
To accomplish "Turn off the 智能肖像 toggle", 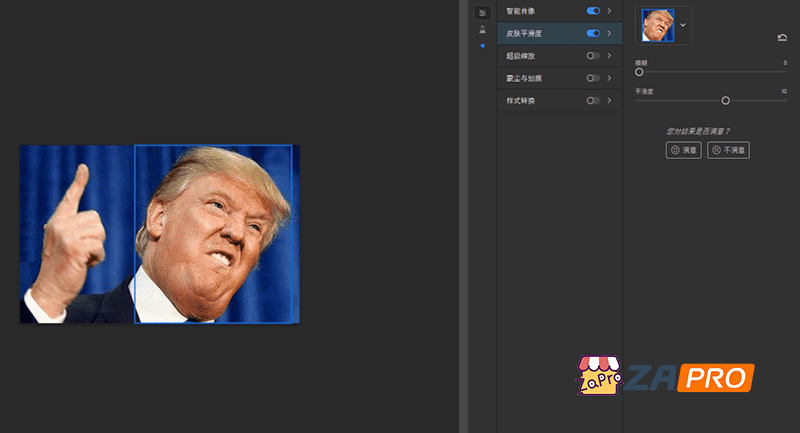I will (593, 11).
